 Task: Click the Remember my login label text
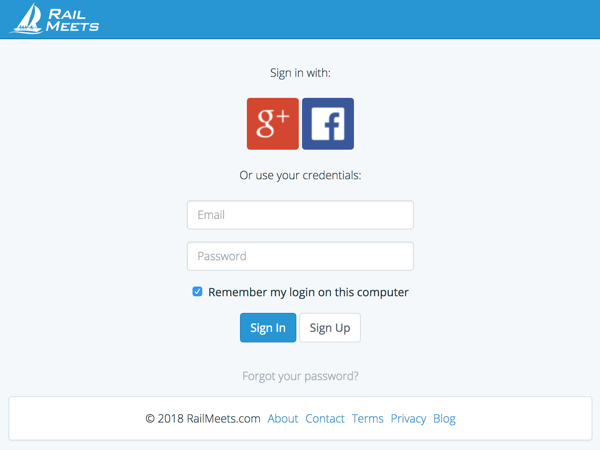(308, 292)
